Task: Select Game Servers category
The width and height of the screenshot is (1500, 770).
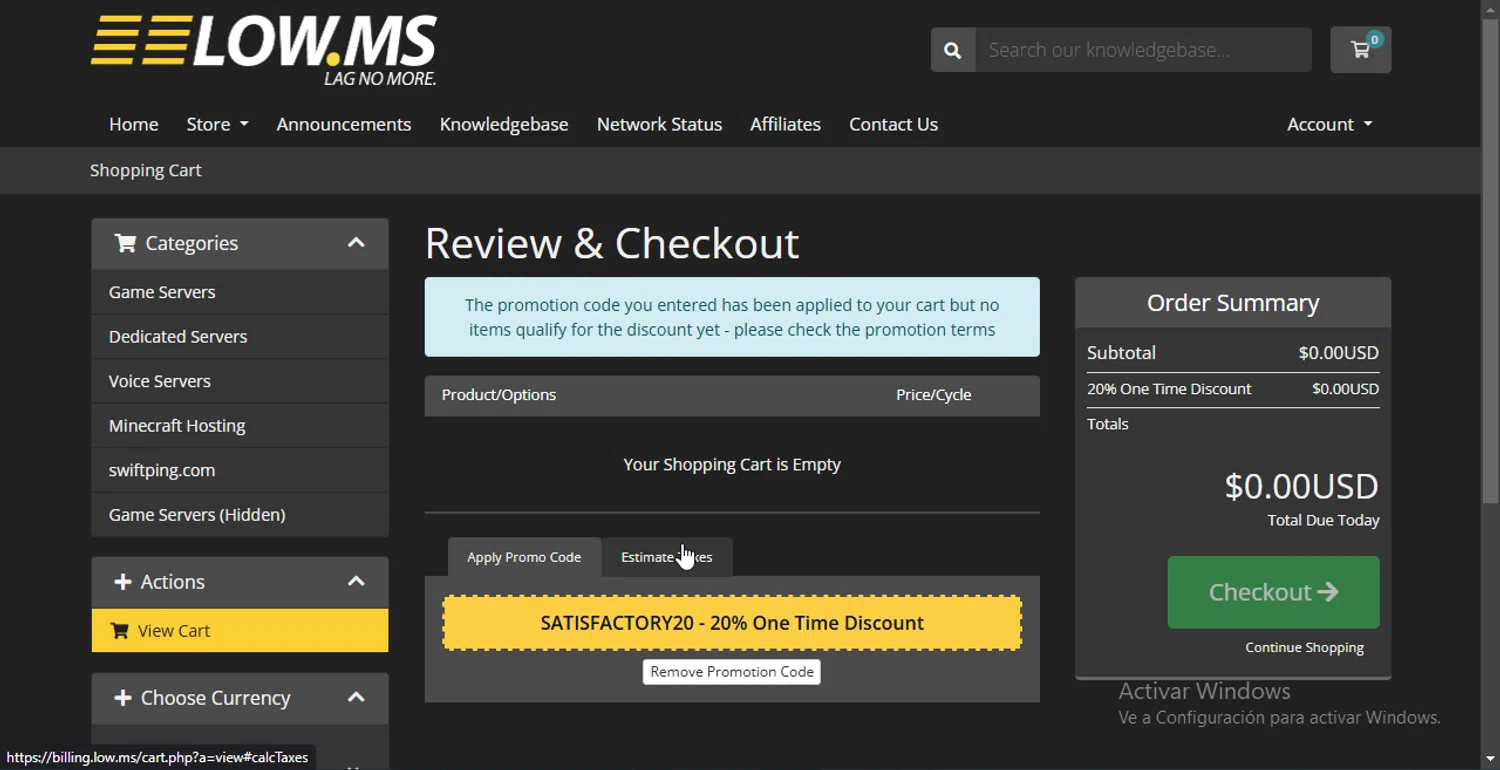Action: click(240, 292)
